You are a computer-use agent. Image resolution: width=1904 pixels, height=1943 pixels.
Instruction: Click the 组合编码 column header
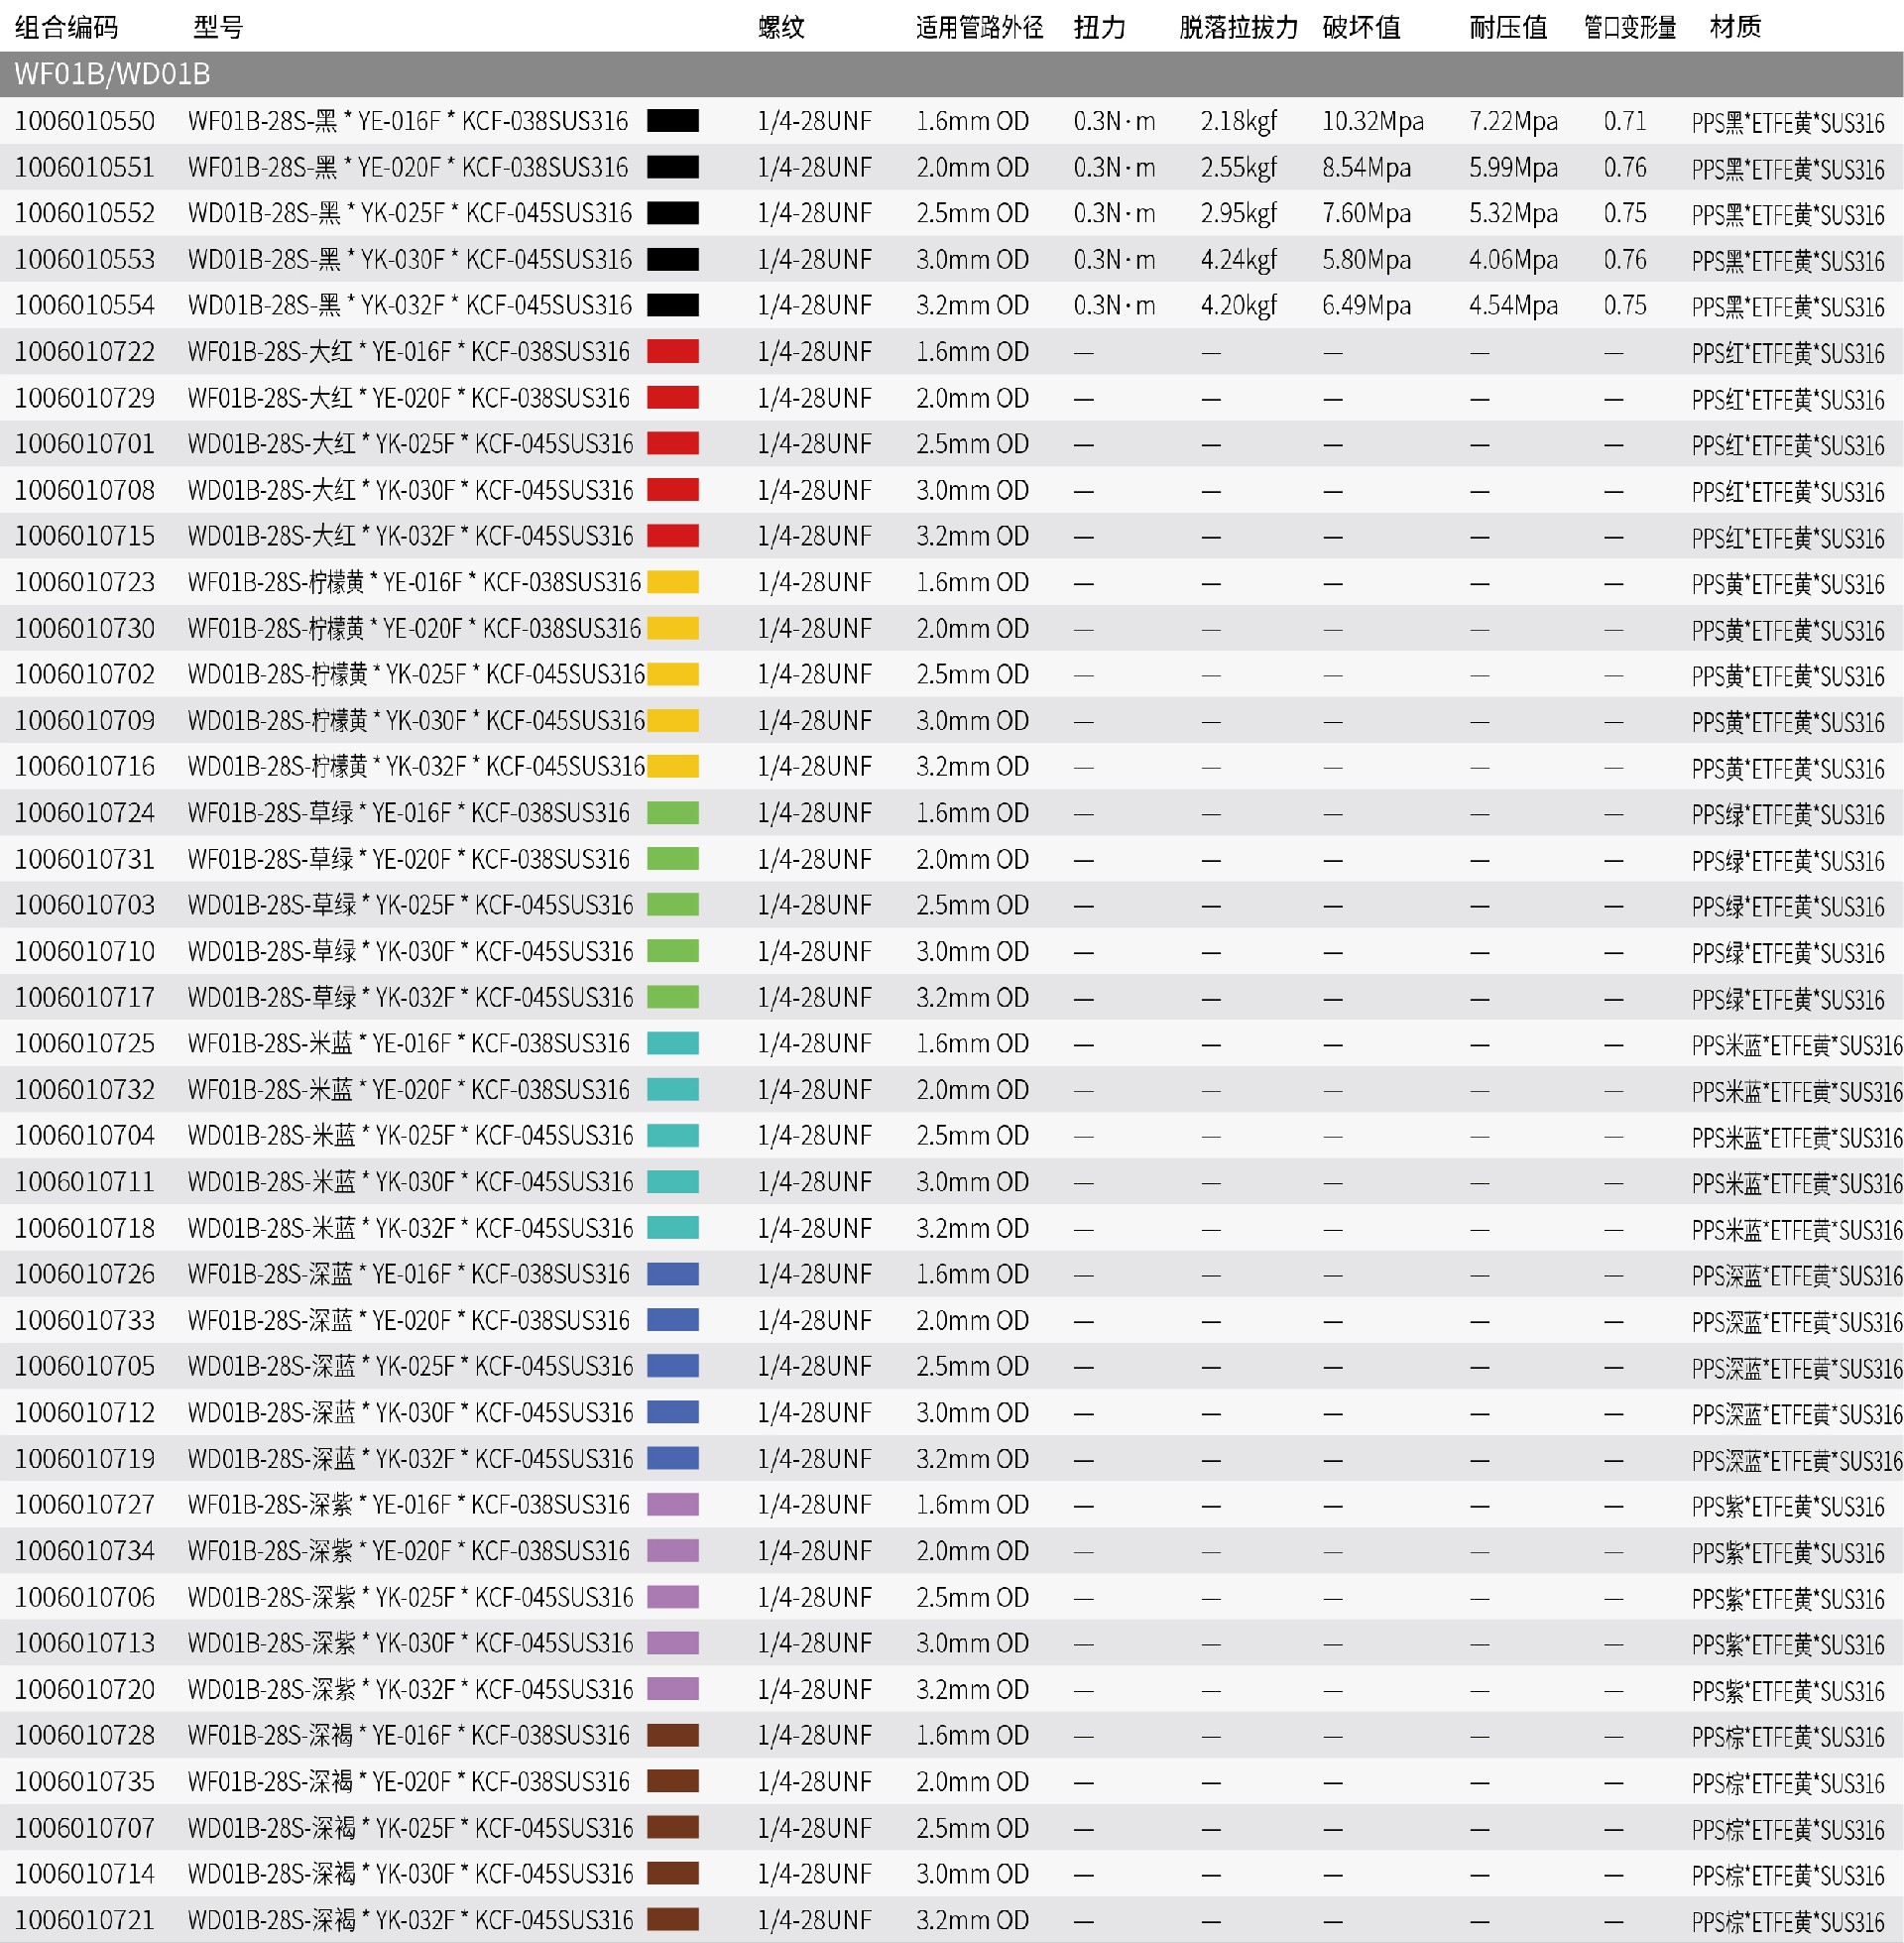tap(66, 27)
